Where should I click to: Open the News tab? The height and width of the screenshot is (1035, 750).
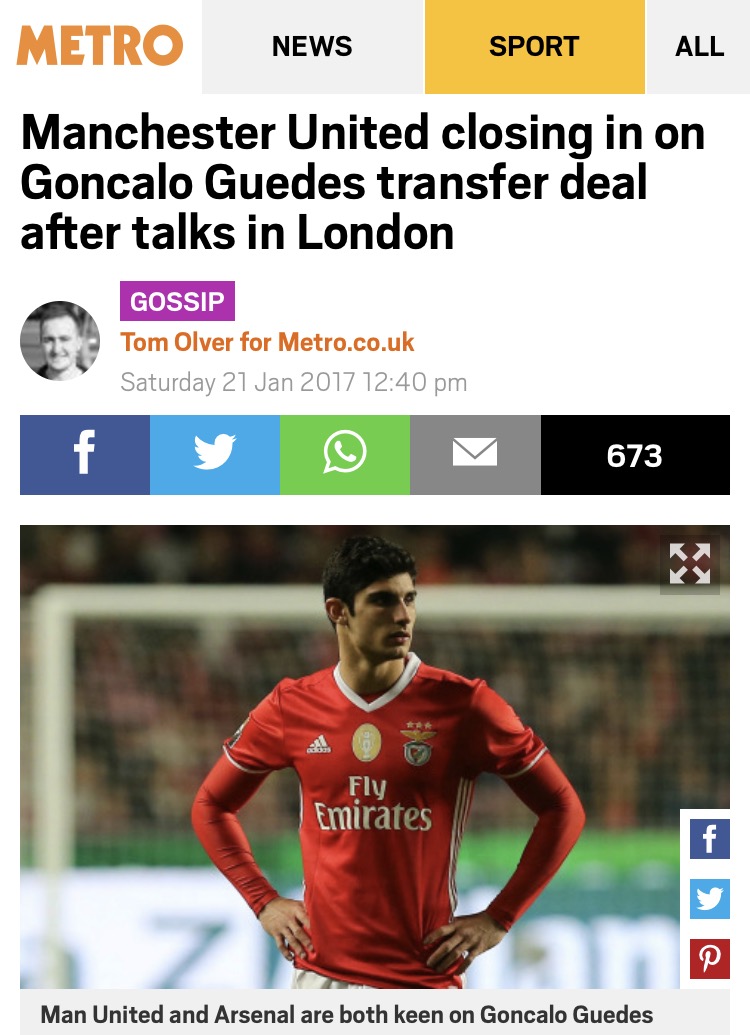[312, 46]
